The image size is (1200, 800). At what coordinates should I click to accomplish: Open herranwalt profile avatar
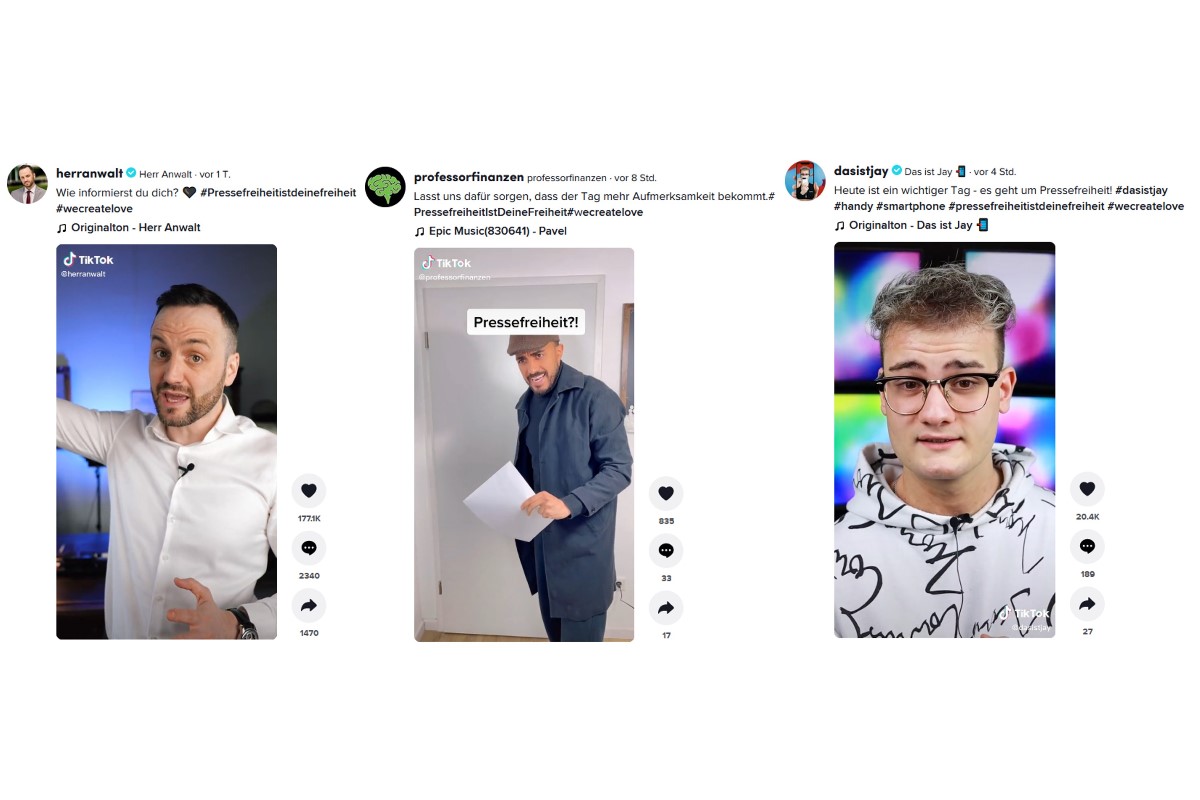coord(27,184)
